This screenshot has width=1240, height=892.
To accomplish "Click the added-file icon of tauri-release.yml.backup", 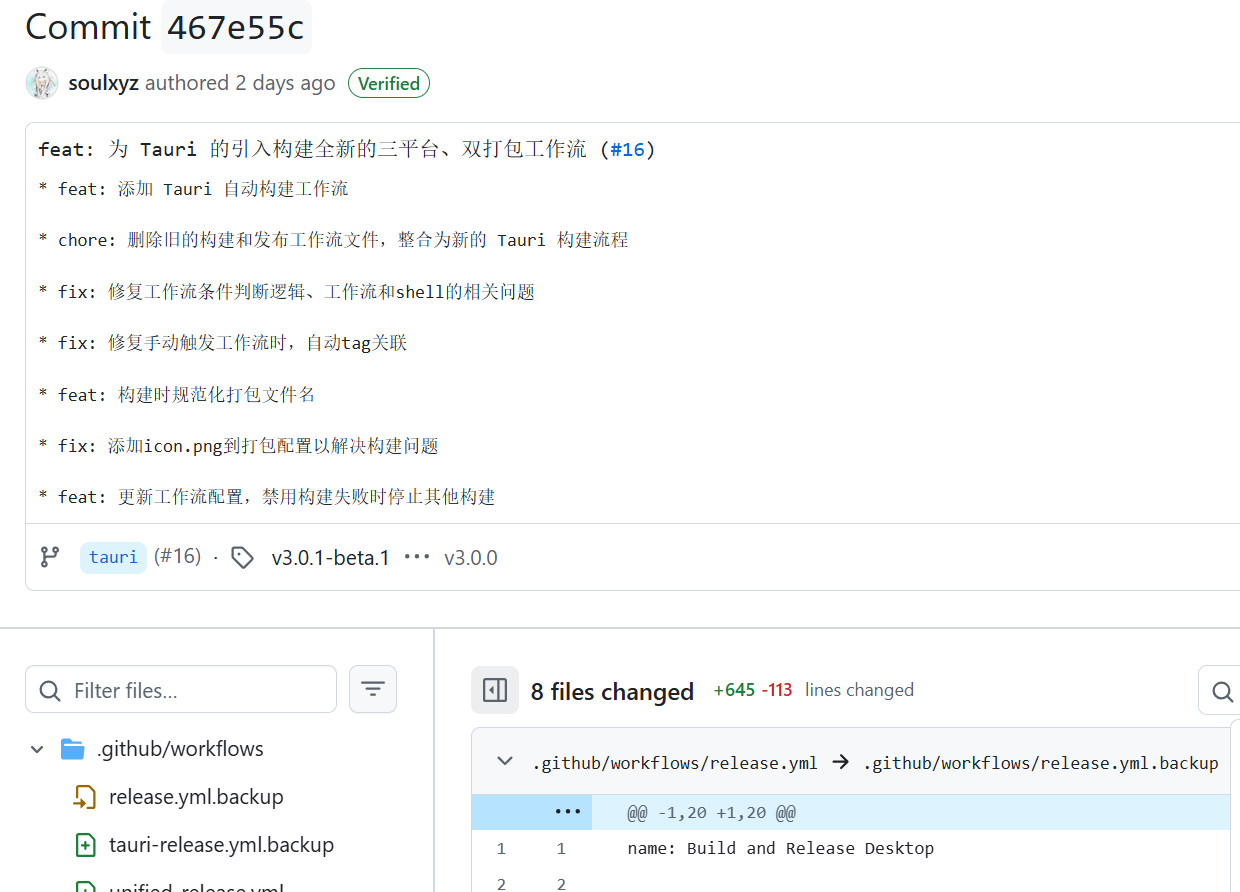I will [86, 845].
